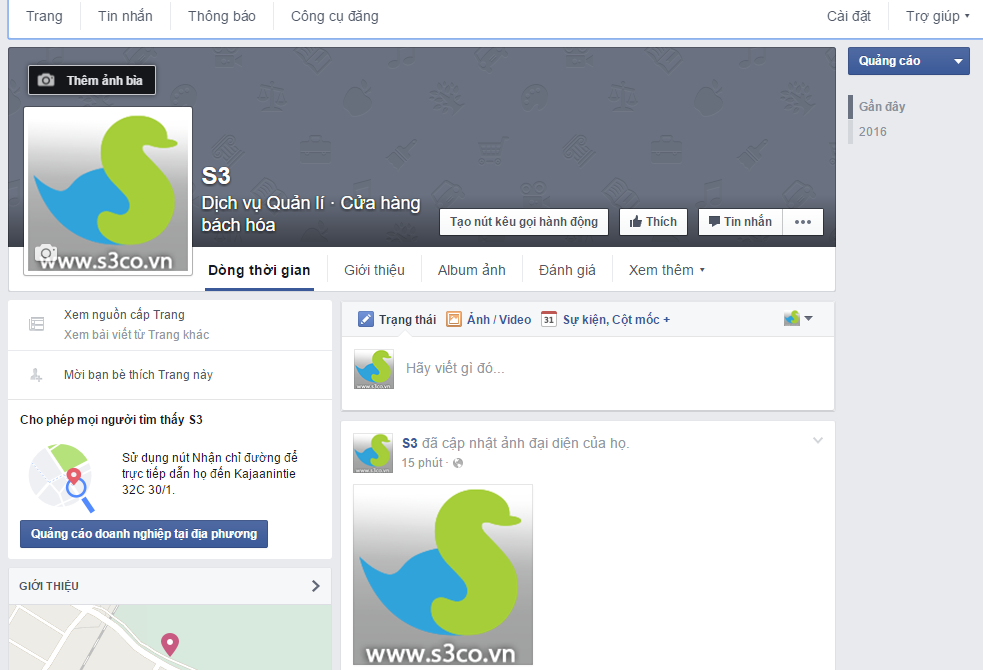Click the S3 avatar beside the post header
The width and height of the screenshot is (983, 670).
click(373, 453)
